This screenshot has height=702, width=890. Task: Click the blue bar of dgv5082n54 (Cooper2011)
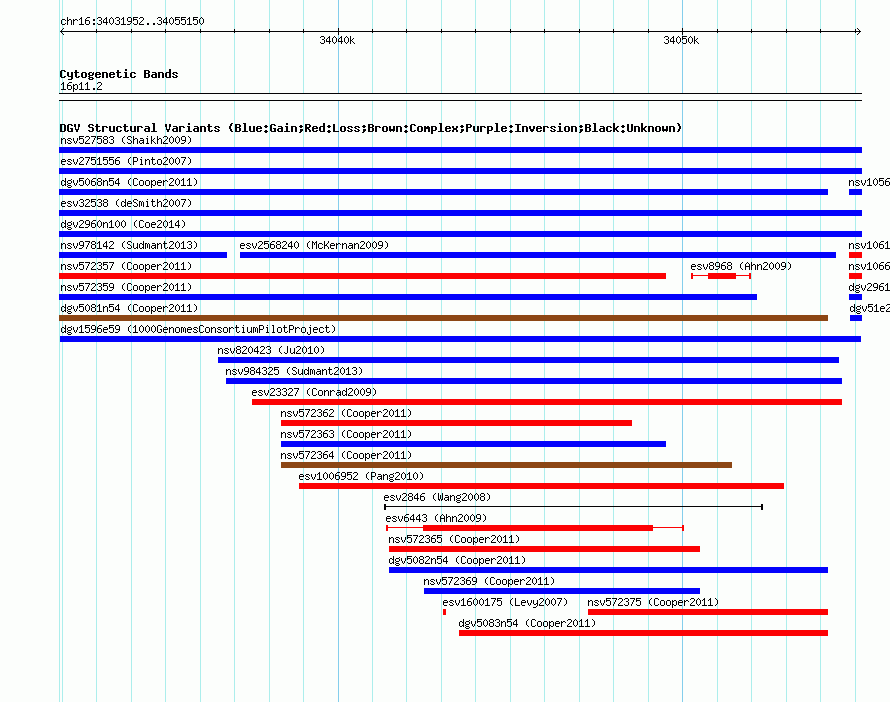point(608,570)
